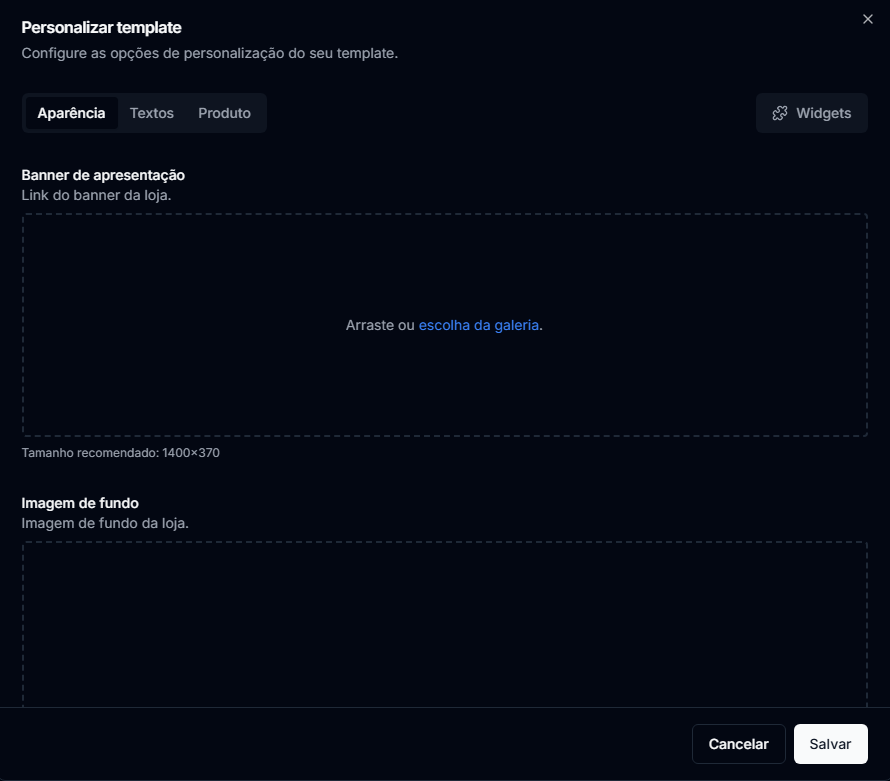Screen dimensions: 890x781
Task: Select the Aparência tab
Action: 72,113
